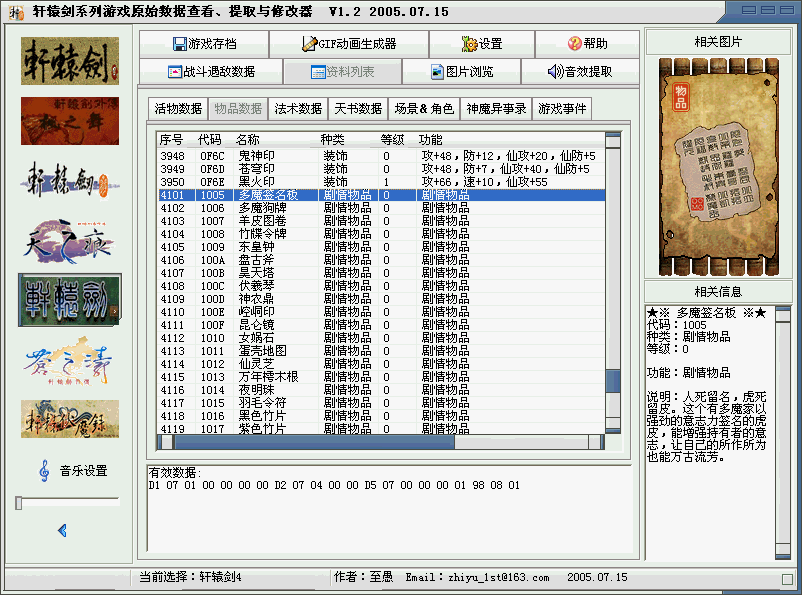Select row 昆仑镜
This screenshot has width=802, height=595.
pyautogui.click(x=381, y=325)
